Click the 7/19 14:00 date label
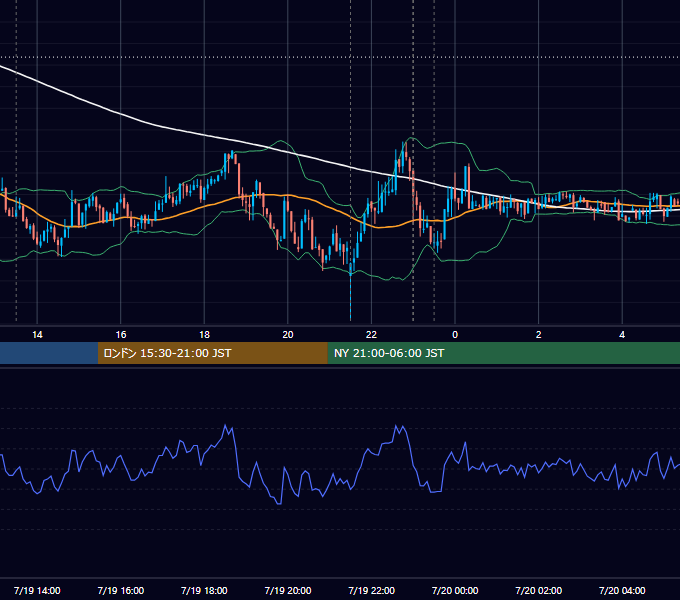Image resolution: width=680 pixels, height=600 pixels. [37, 590]
